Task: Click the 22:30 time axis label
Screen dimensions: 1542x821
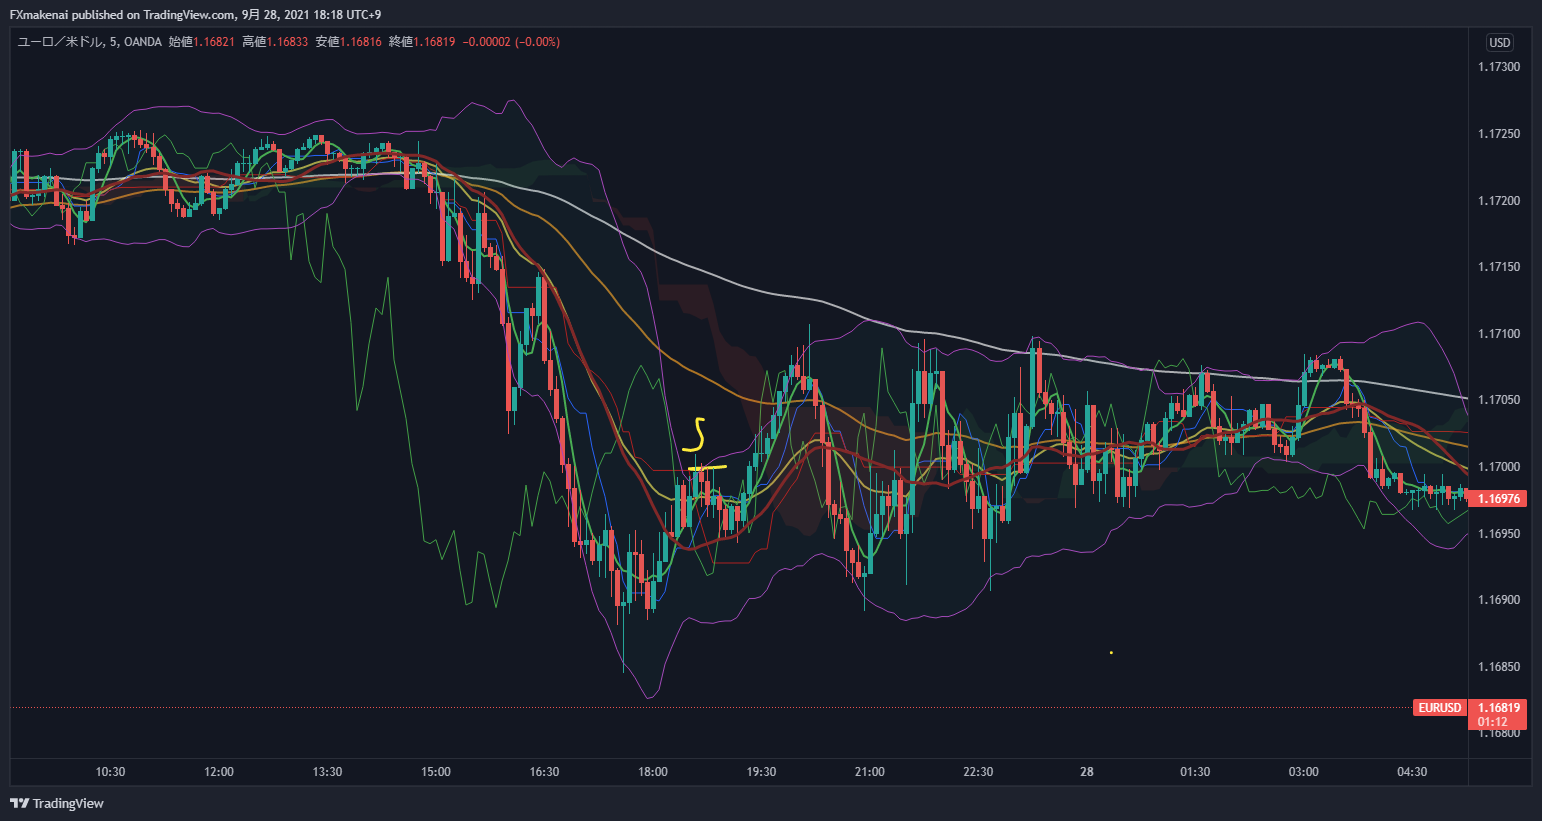Action: coord(978,772)
